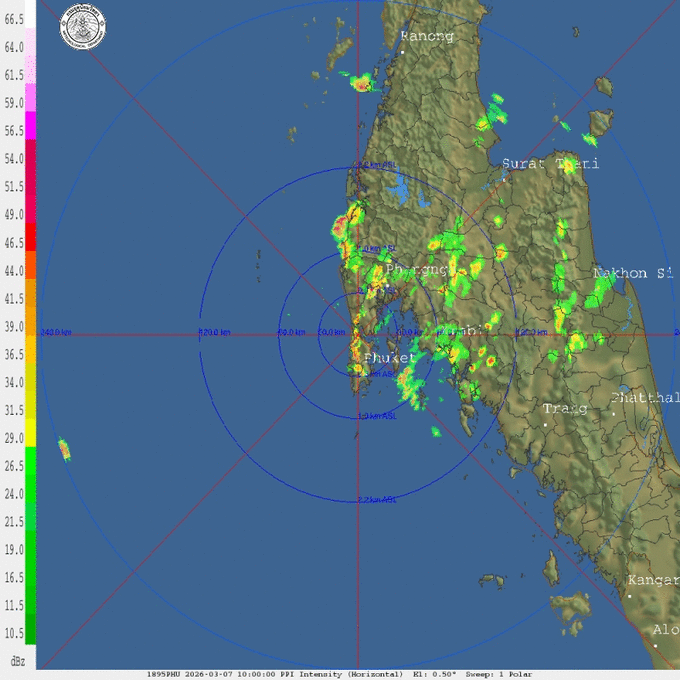This screenshot has height=680, width=680.
Task: Select the Nakhon Si map label
Action: pyautogui.click(x=633, y=273)
